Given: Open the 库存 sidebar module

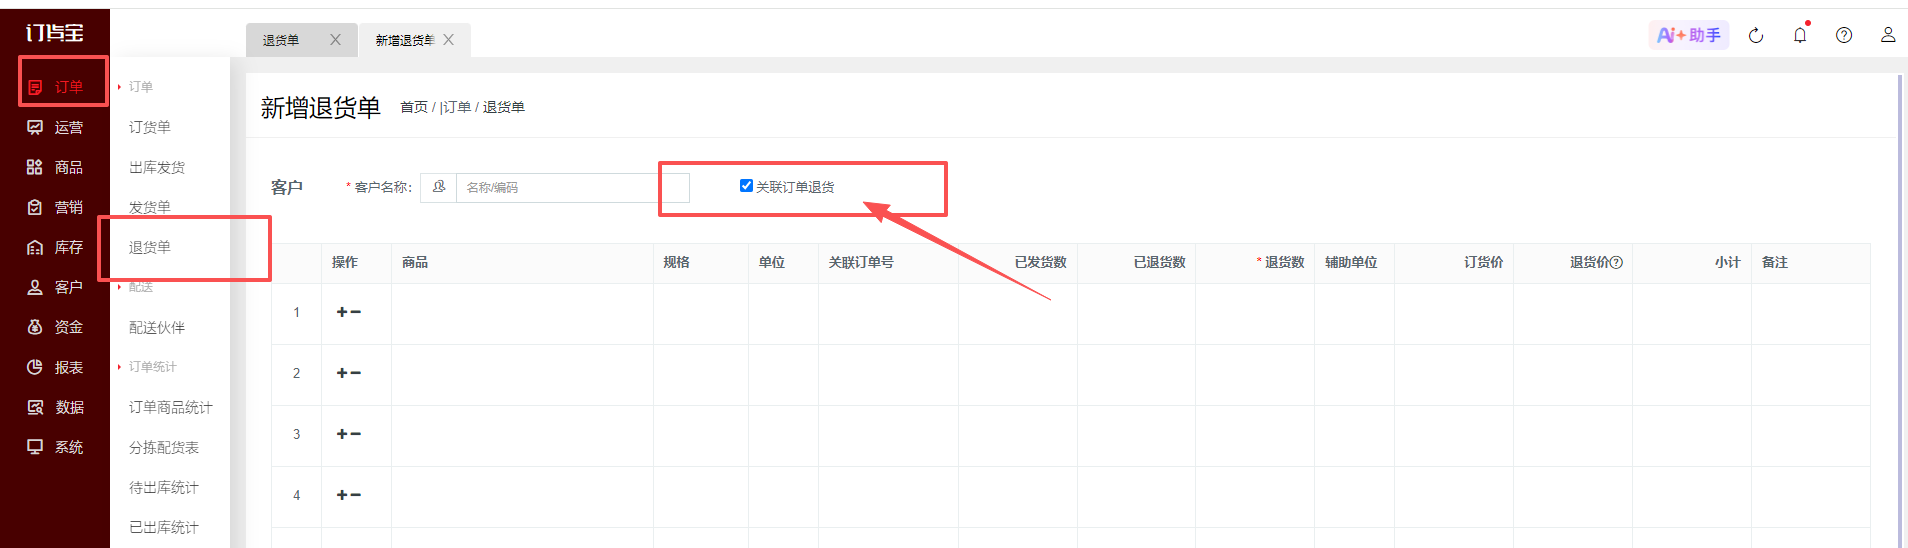Looking at the screenshot, I should (55, 247).
